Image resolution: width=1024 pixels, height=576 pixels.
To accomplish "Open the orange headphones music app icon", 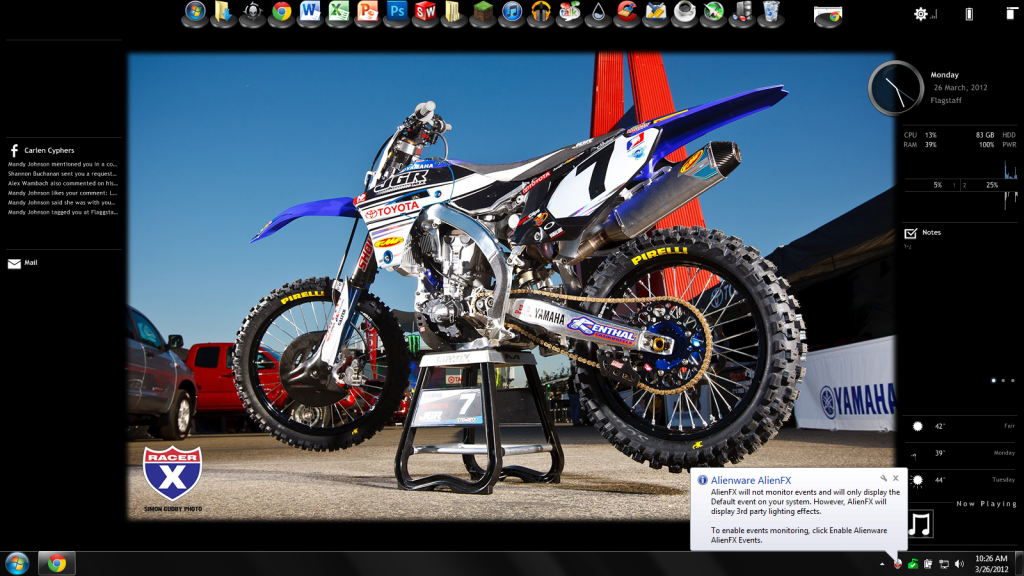I will point(540,12).
